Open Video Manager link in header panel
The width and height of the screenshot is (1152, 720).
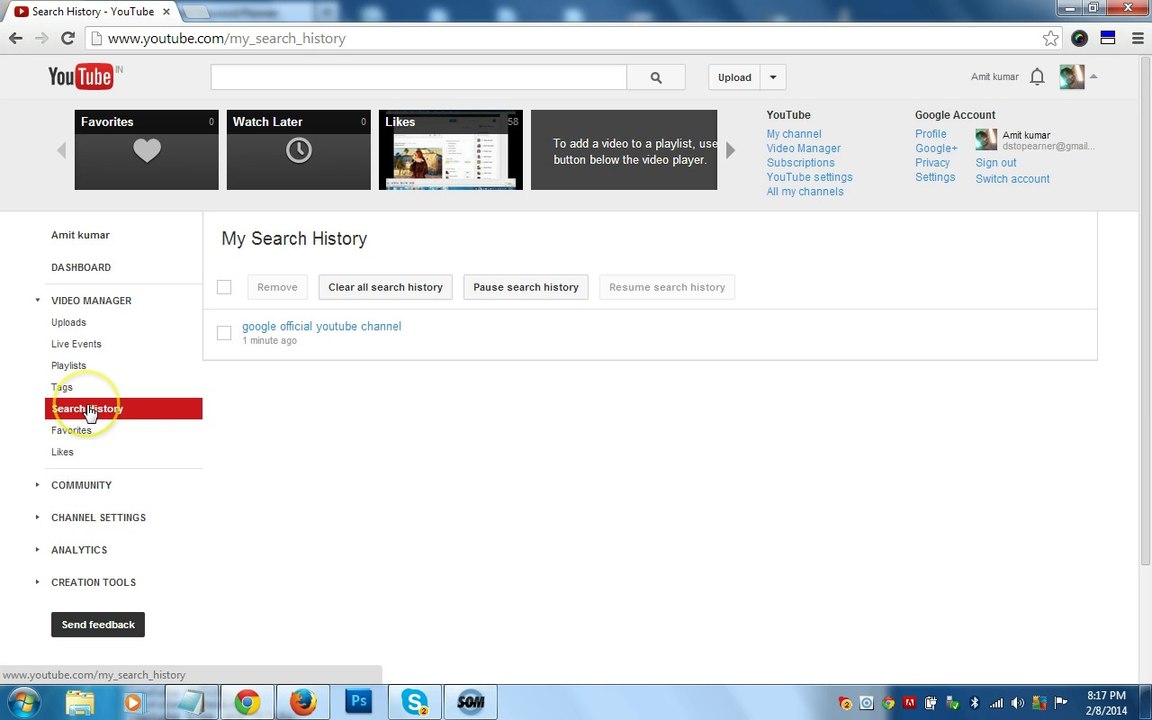point(804,148)
